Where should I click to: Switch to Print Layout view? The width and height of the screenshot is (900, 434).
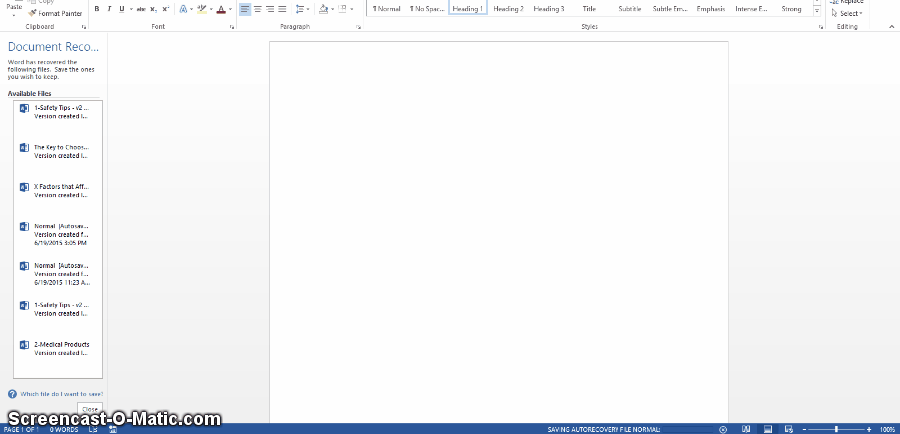pos(767,429)
